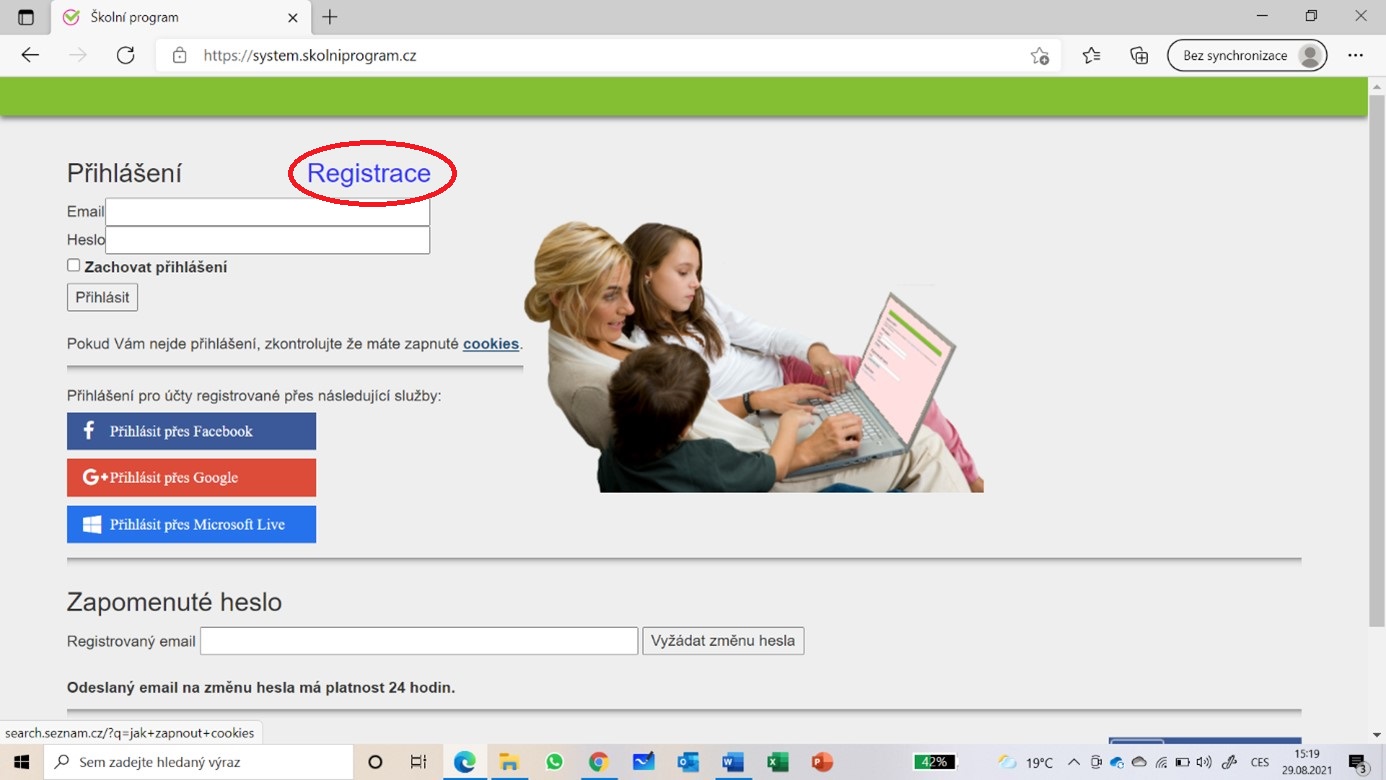The width and height of the screenshot is (1386, 780).
Task: Focus the Heslo password field
Action: (268, 240)
